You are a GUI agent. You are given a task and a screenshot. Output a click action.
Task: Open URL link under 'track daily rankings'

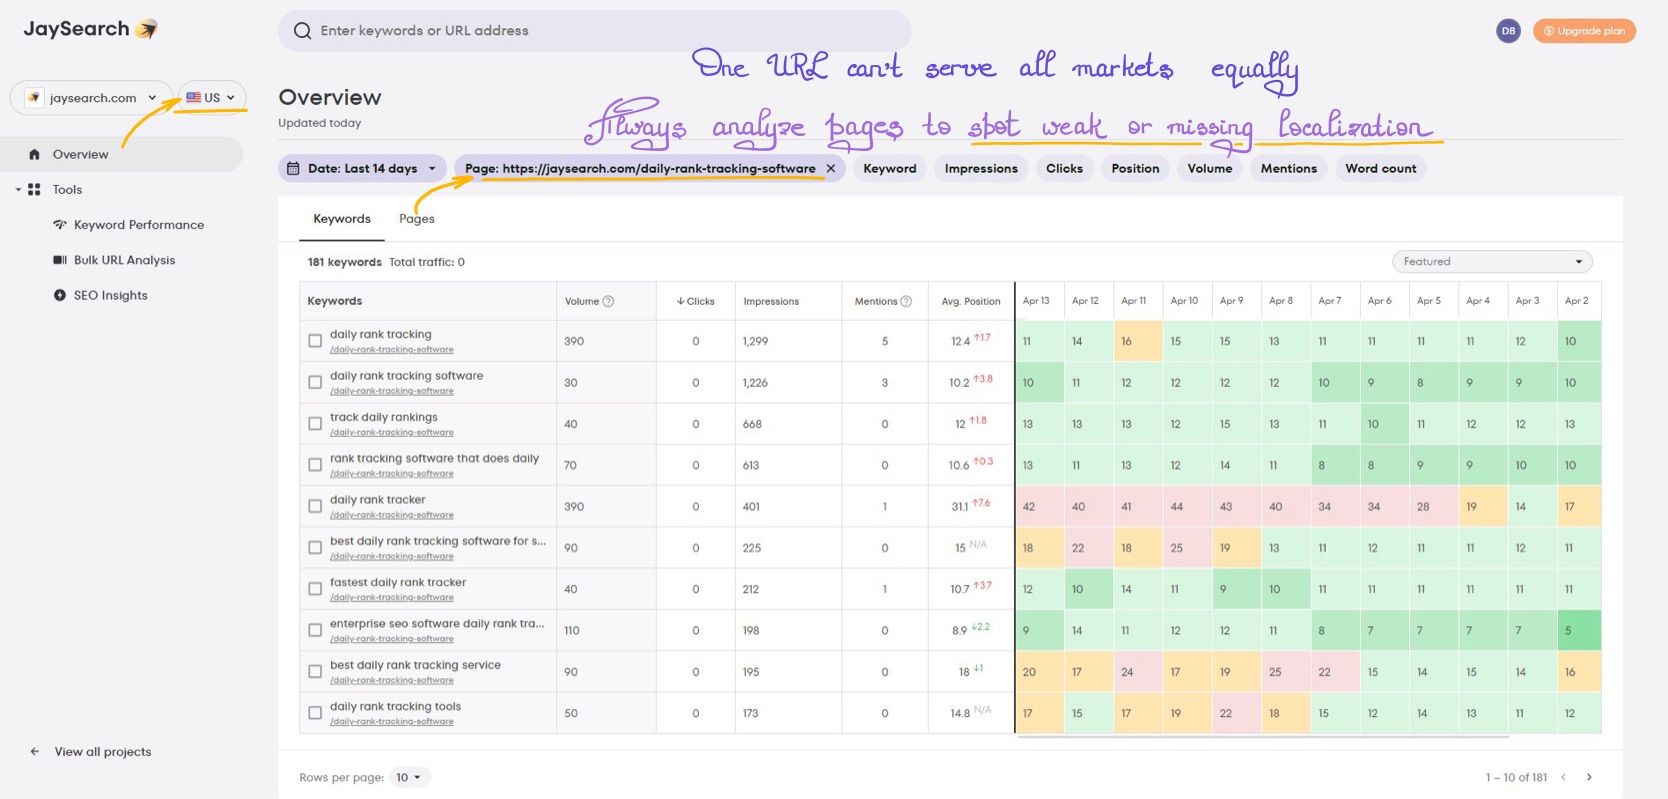pyautogui.click(x=392, y=433)
